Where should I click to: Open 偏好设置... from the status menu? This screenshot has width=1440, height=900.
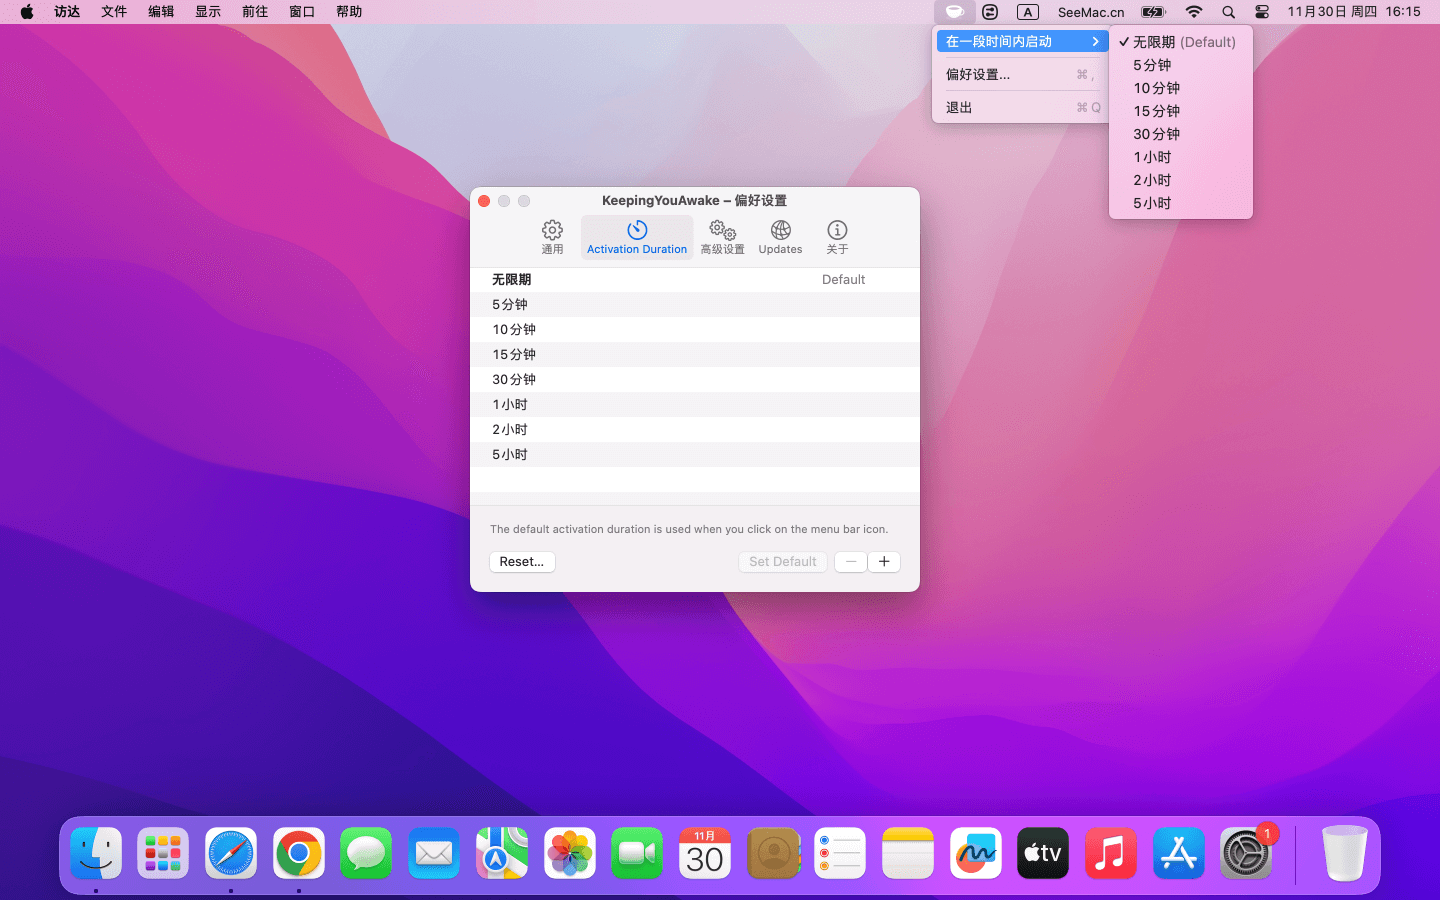point(978,74)
